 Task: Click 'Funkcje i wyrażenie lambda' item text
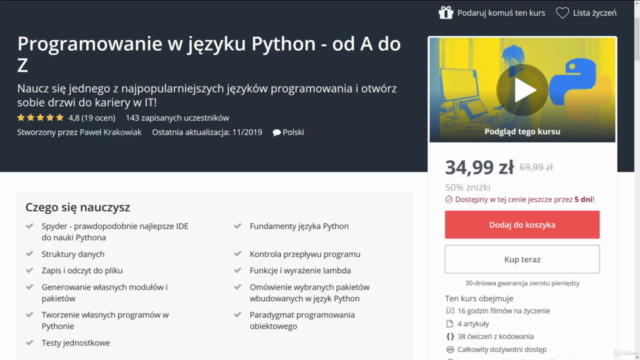(x=300, y=270)
